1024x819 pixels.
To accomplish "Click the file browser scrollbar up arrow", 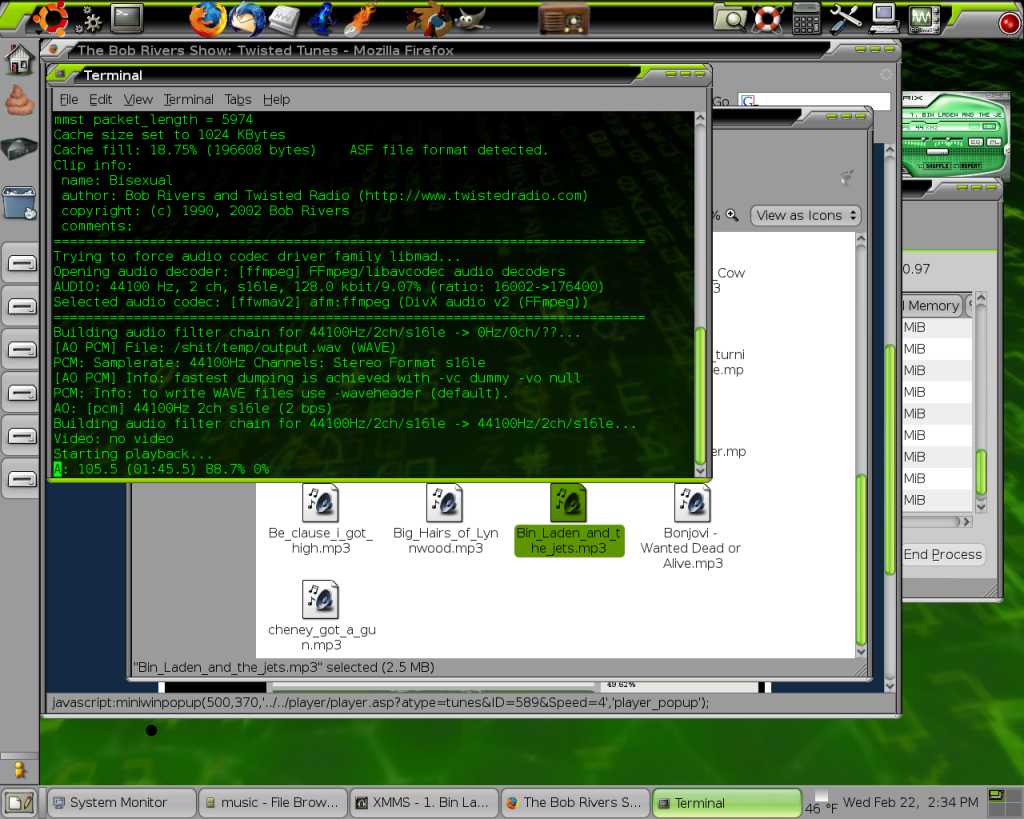I will pyautogui.click(x=861, y=240).
